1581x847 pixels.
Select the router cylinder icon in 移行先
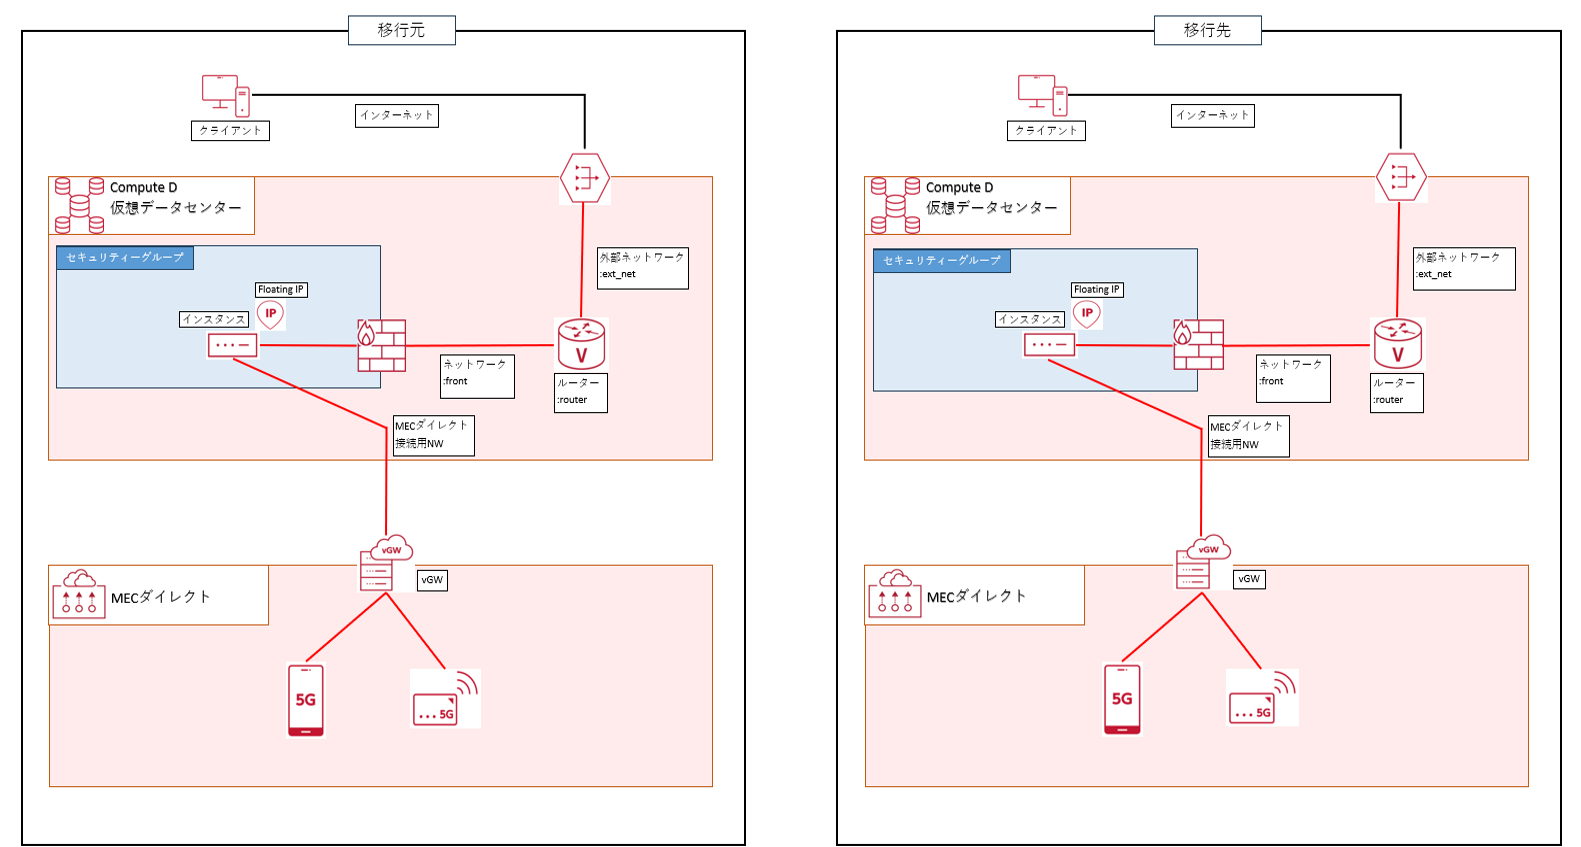[x=1397, y=344]
